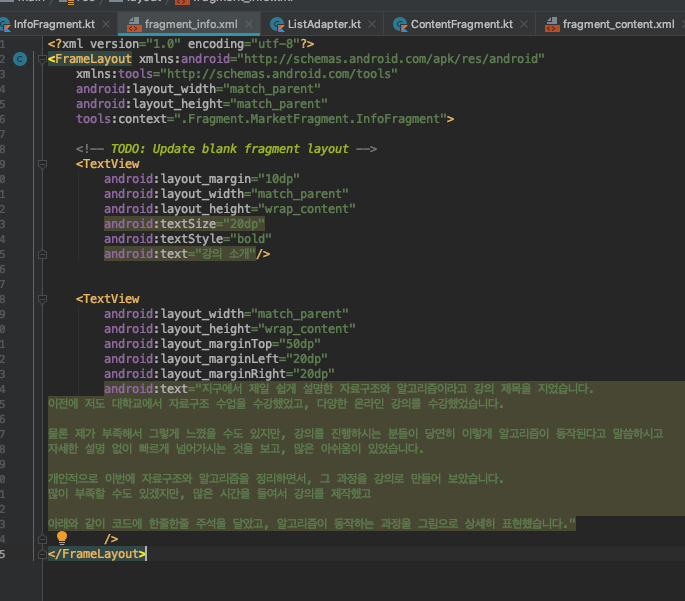The height and width of the screenshot is (601, 685).
Task: Click the line starting 이전에 저도 대학교에서
Action: point(276,404)
